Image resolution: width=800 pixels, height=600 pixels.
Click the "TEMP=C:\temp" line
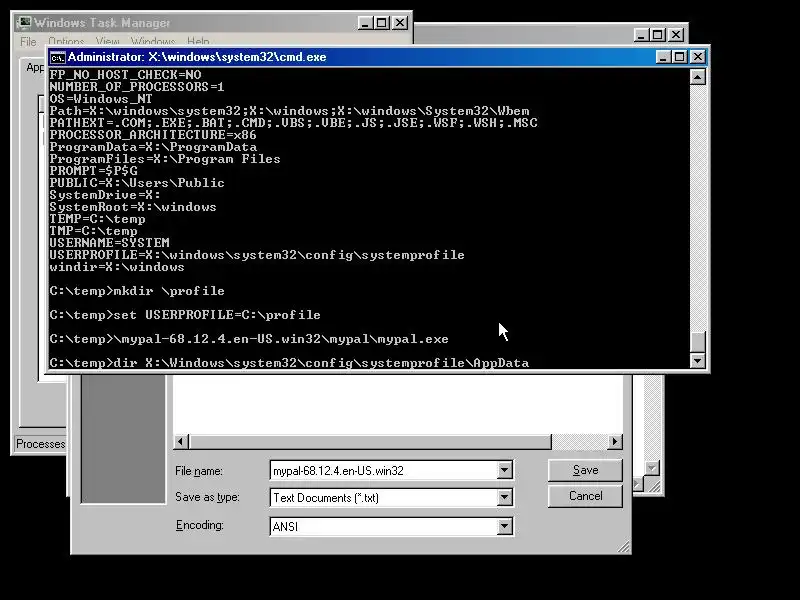tap(97, 219)
